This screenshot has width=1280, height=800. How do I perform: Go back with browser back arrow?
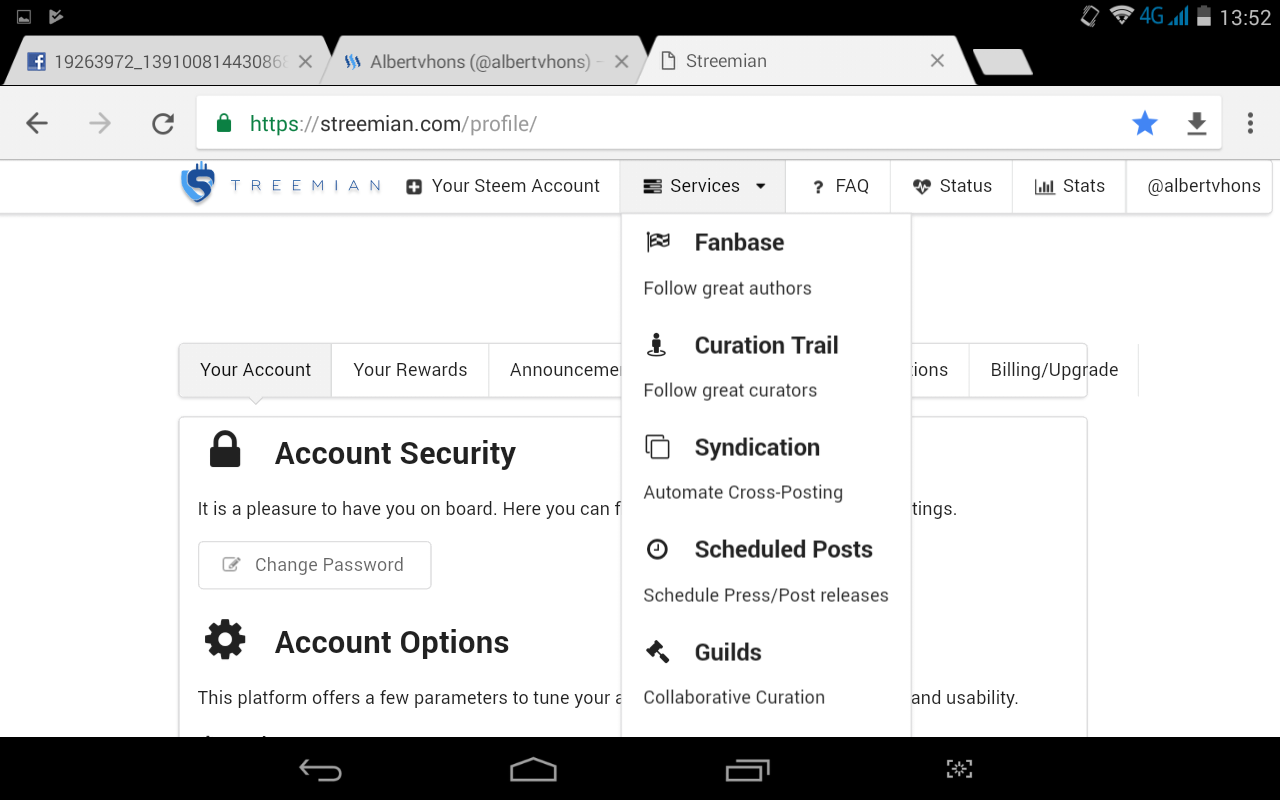pyautogui.click(x=37, y=123)
